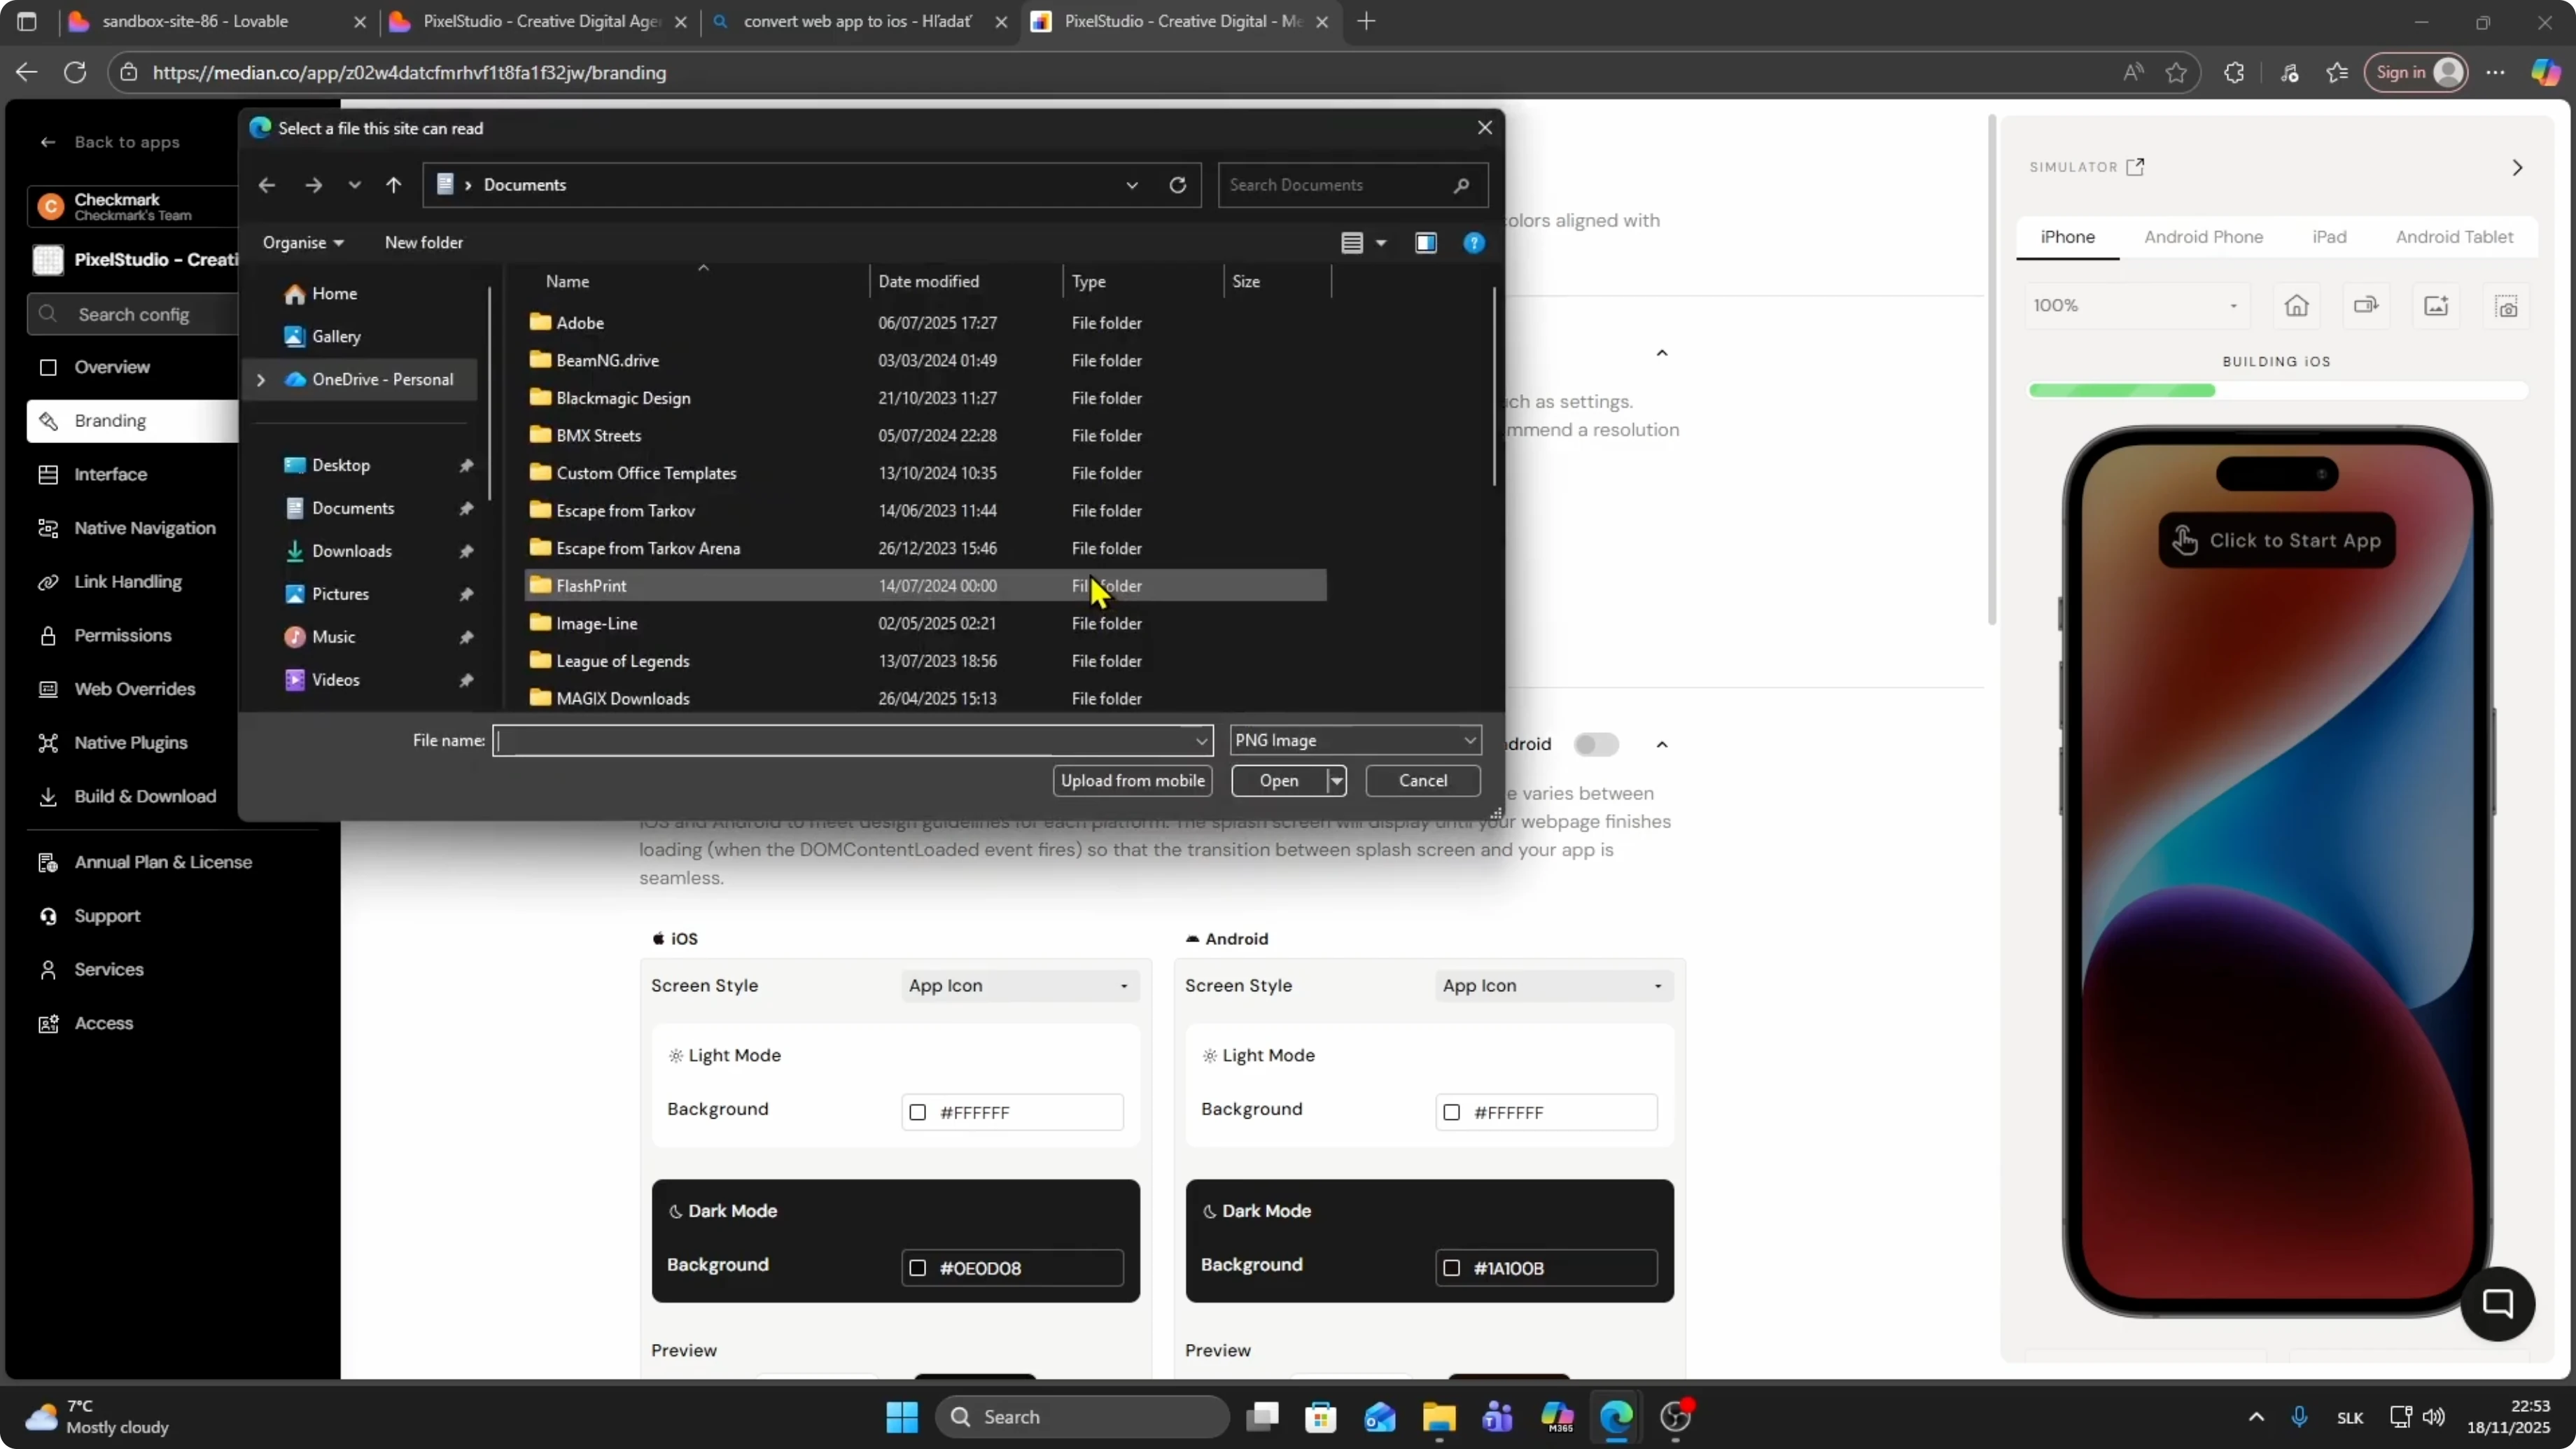Viewport: 2576px width, 1449px height.
Task: Open the Organise dropdown menu
Action: tap(303, 243)
